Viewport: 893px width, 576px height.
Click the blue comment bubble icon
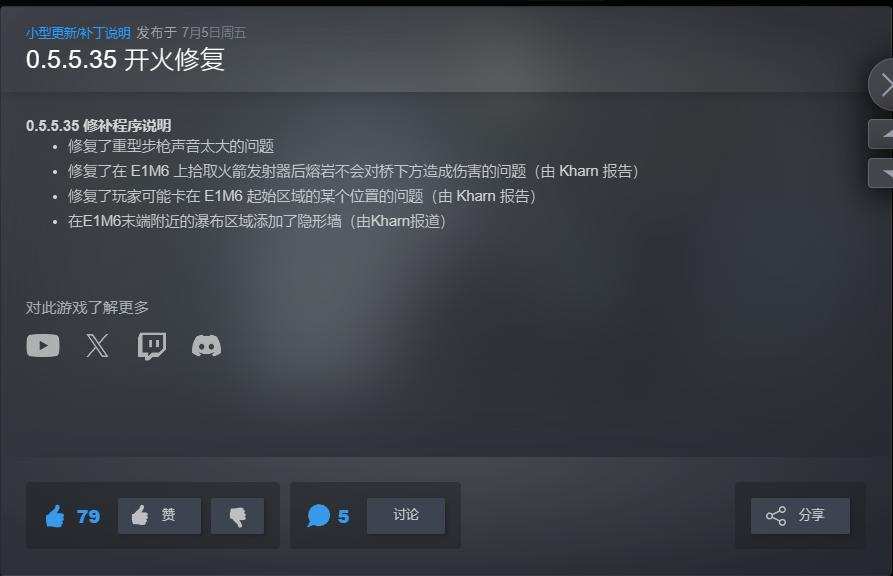coord(318,516)
